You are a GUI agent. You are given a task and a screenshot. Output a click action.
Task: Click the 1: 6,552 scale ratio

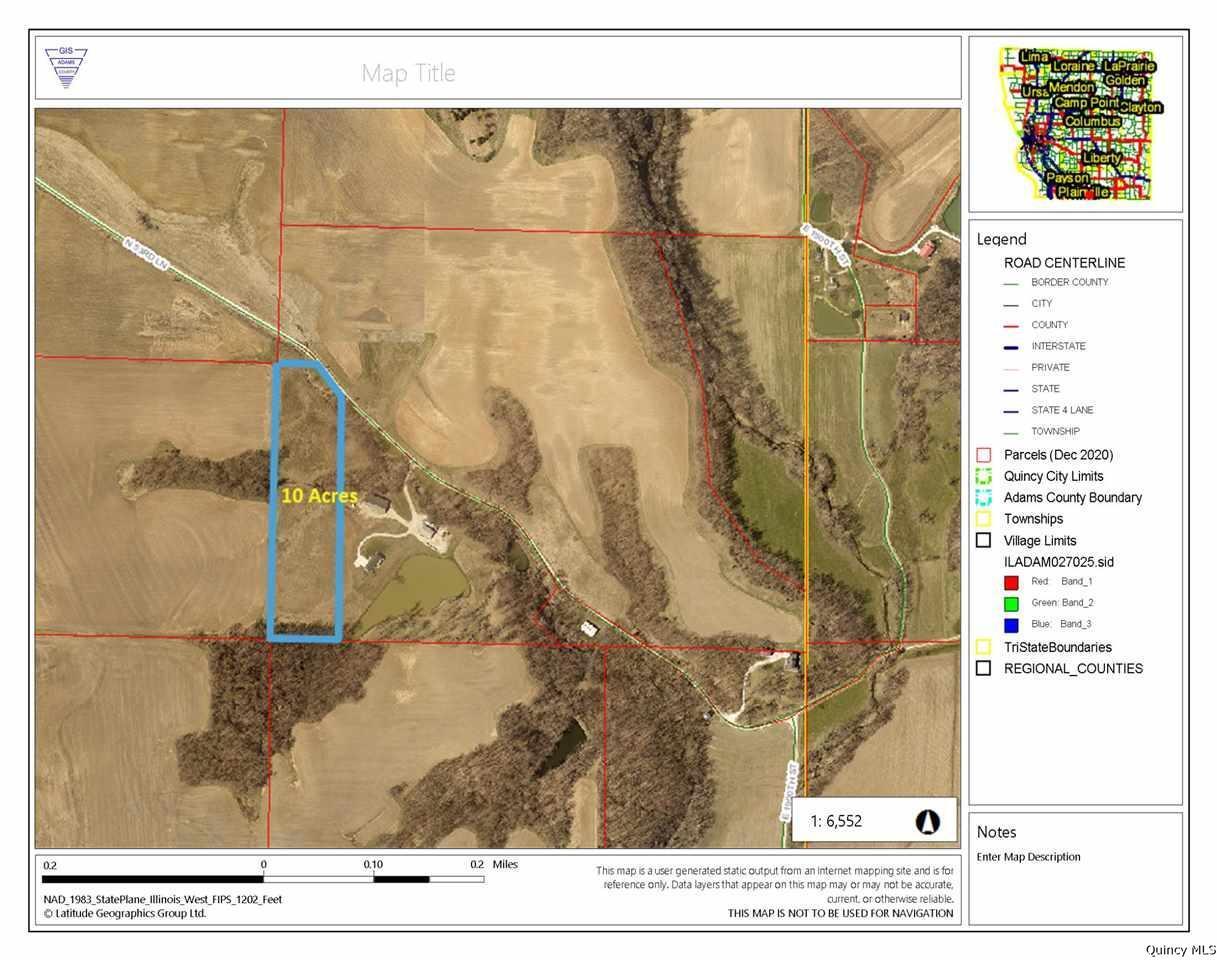tap(836, 822)
